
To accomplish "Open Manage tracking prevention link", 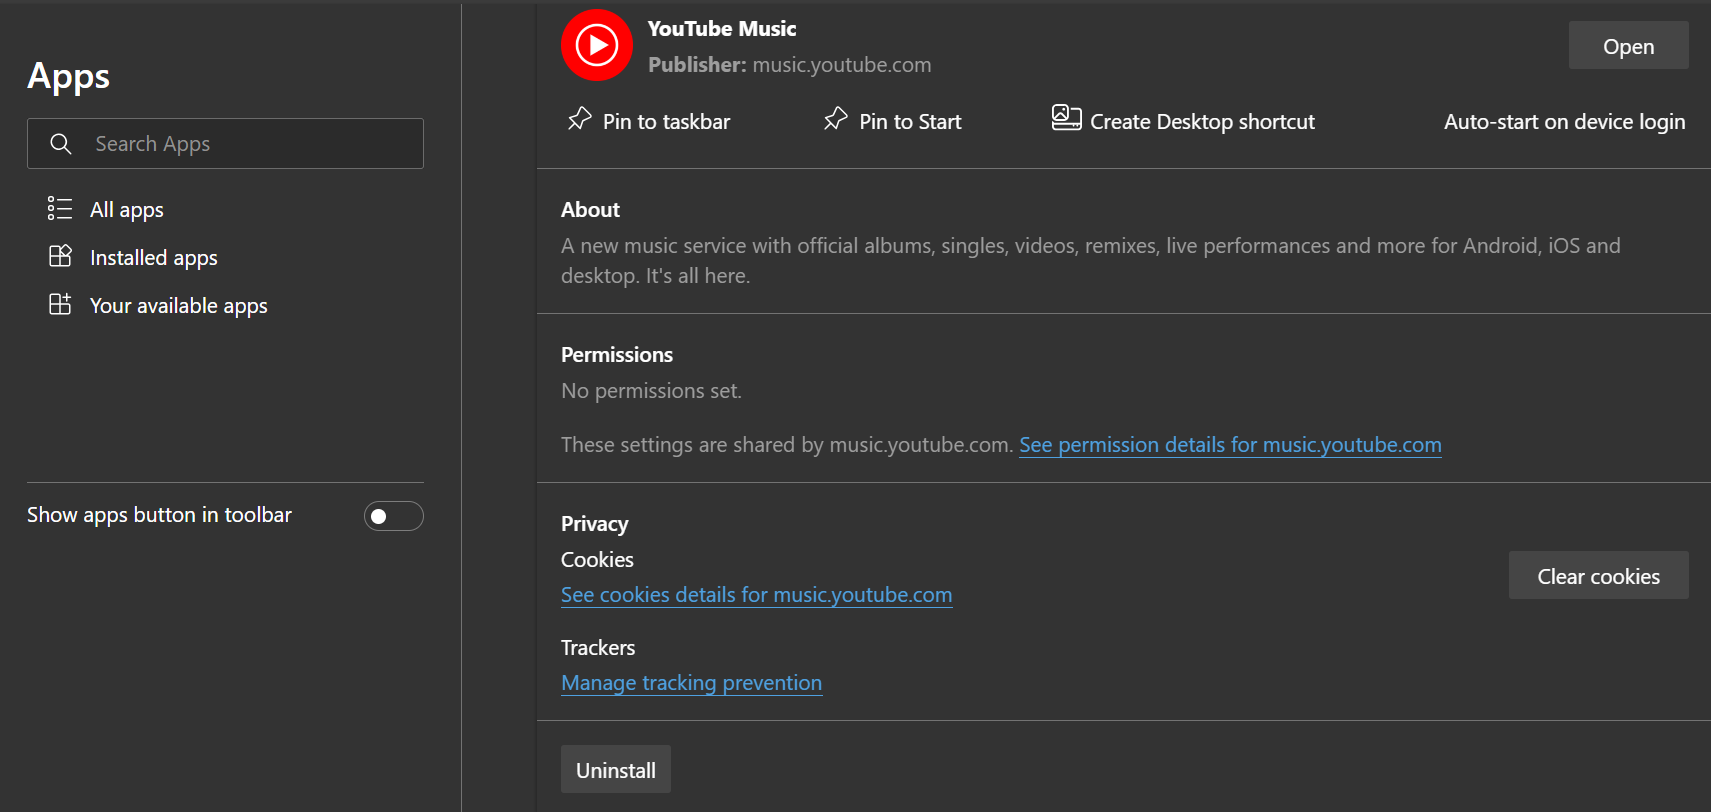I will (x=691, y=683).
